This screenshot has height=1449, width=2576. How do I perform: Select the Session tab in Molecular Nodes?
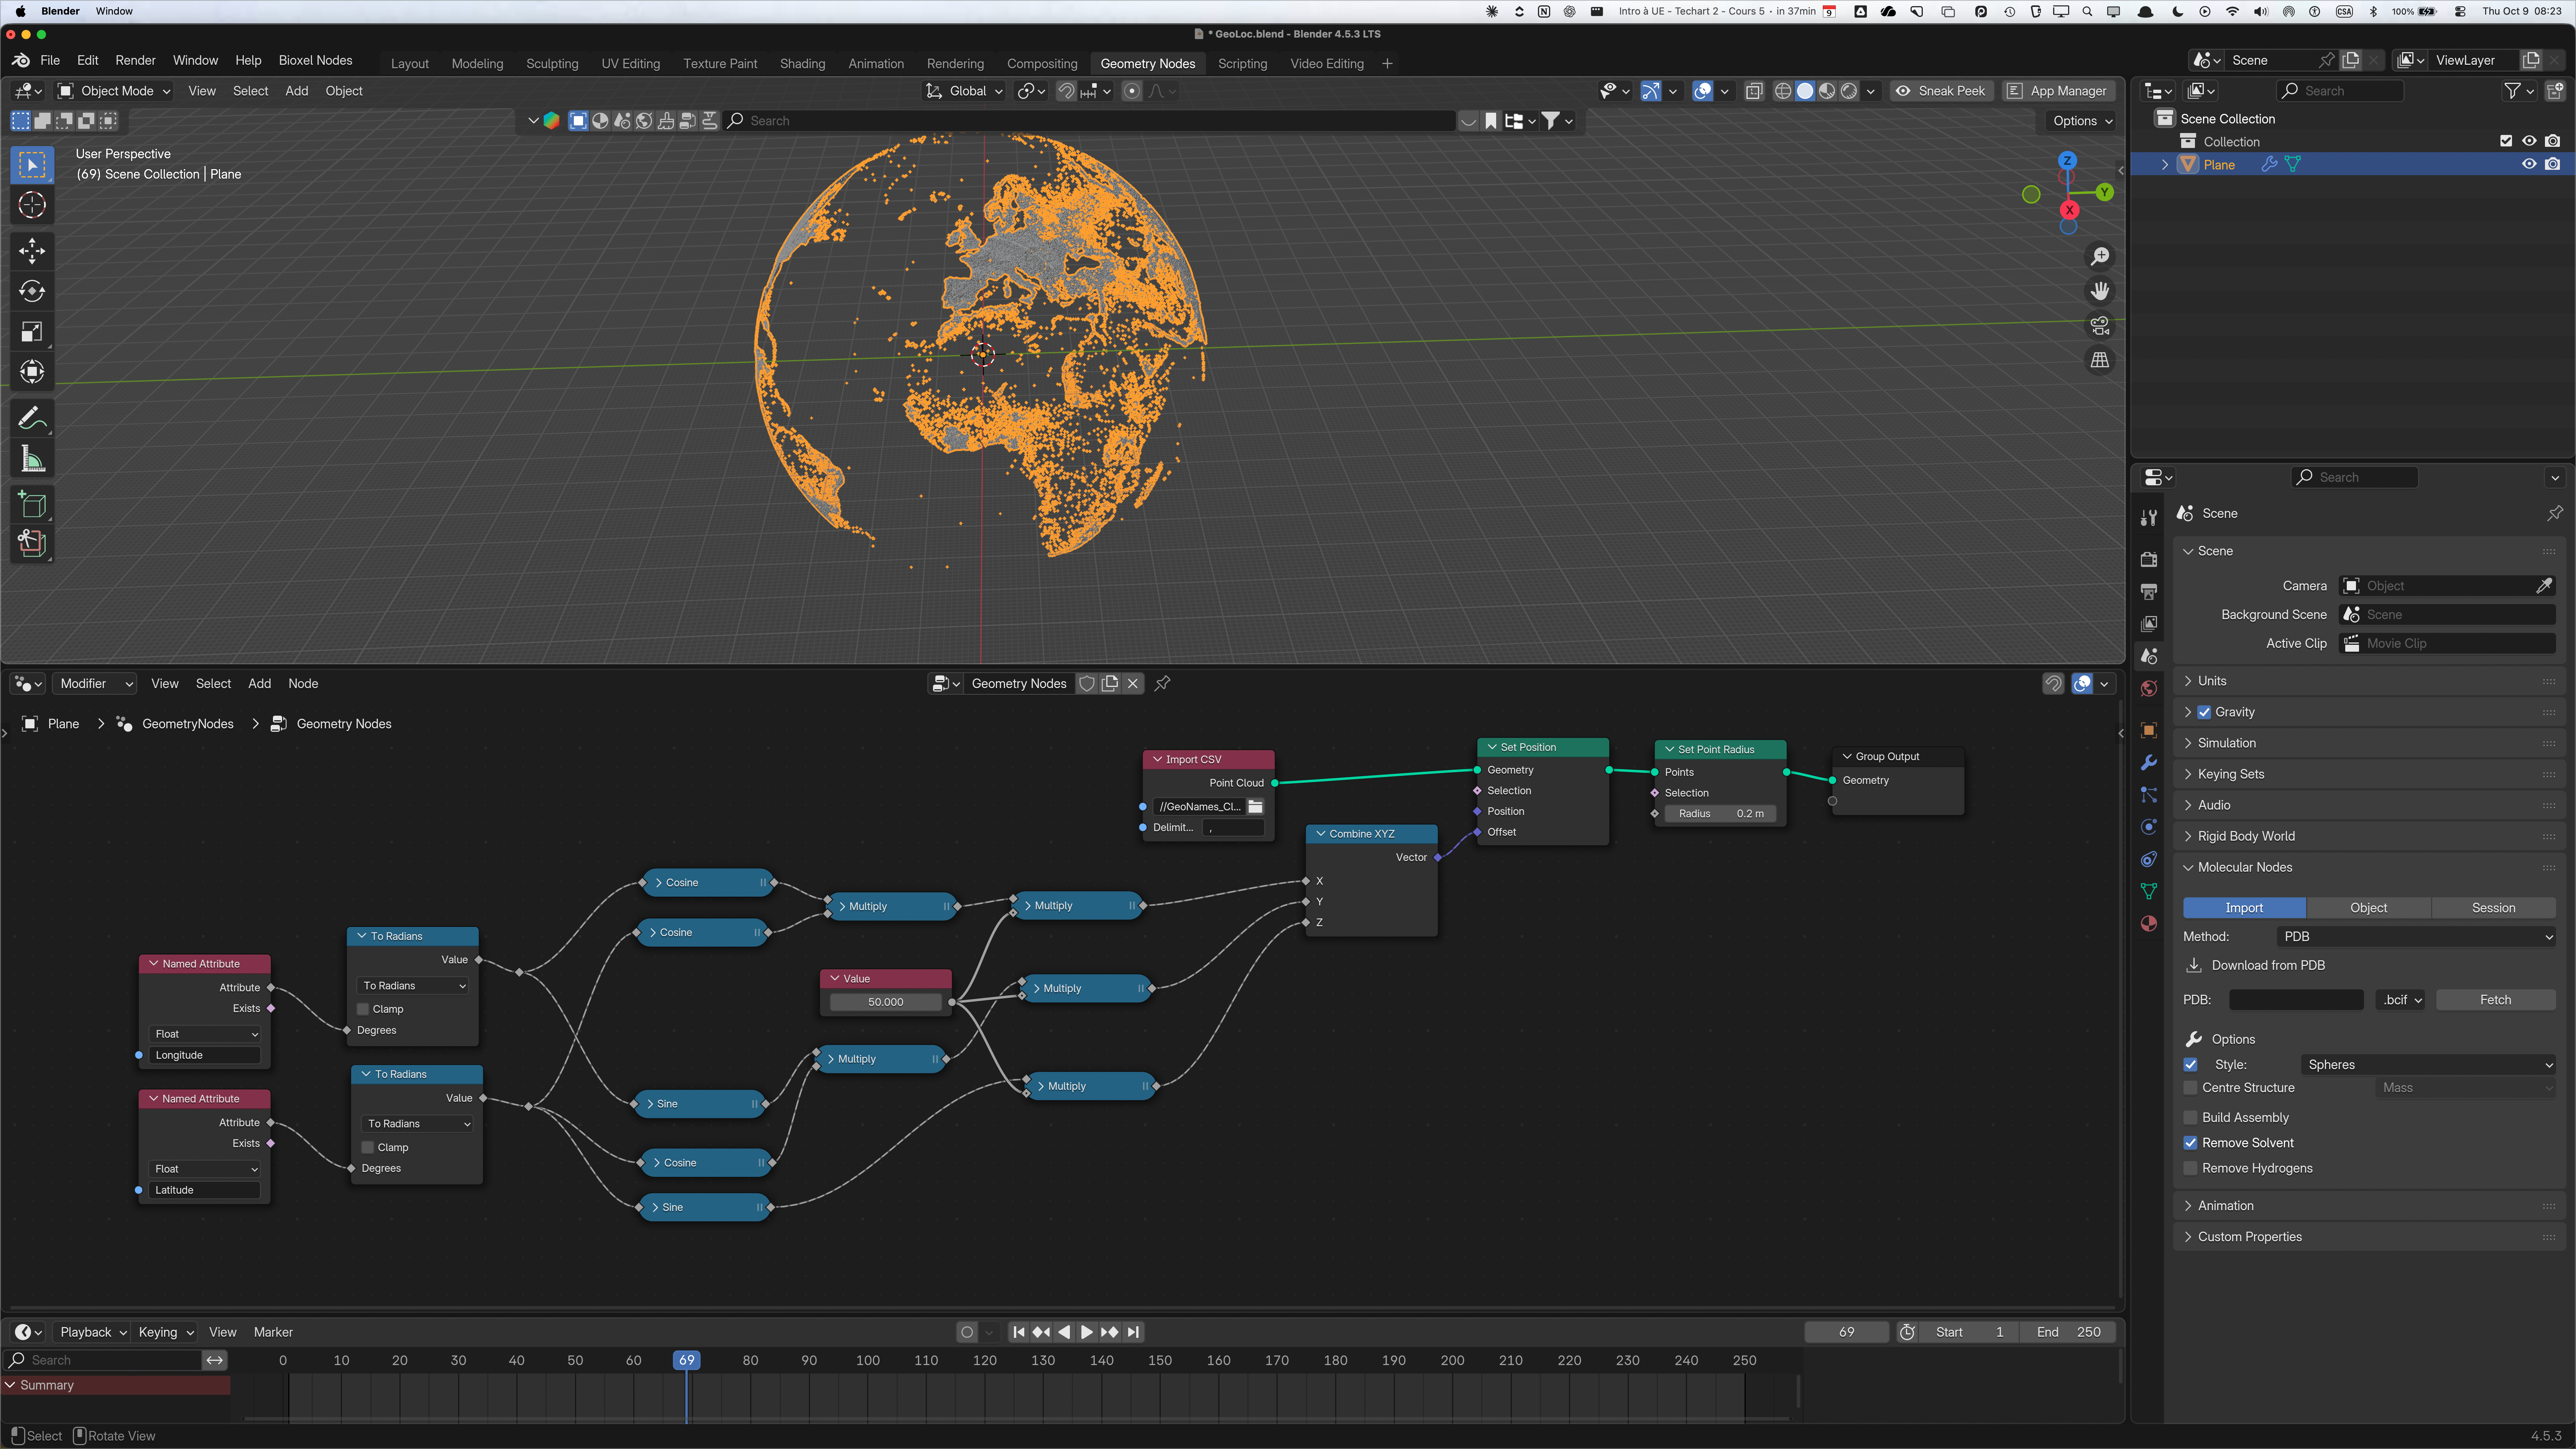[x=2493, y=908]
